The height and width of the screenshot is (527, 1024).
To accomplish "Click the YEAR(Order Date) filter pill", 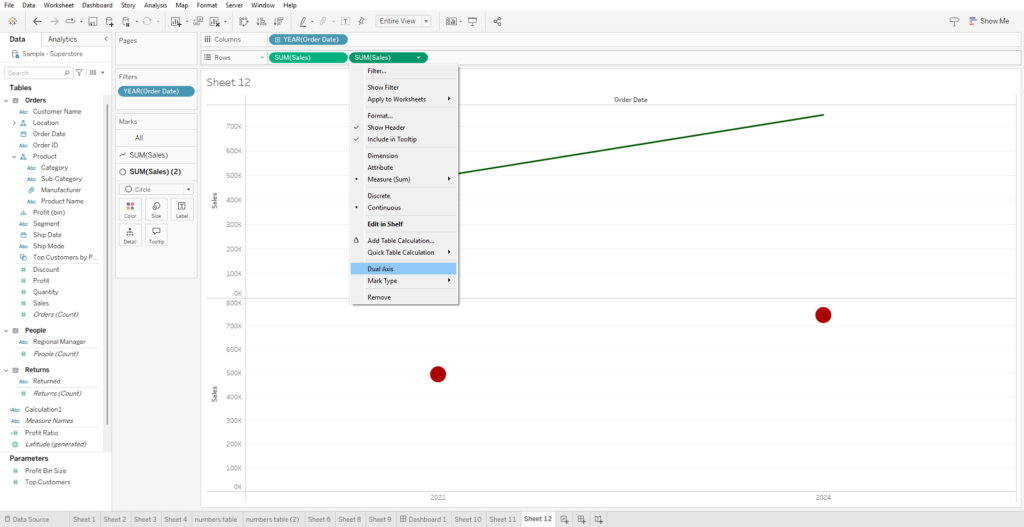I will point(156,91).
